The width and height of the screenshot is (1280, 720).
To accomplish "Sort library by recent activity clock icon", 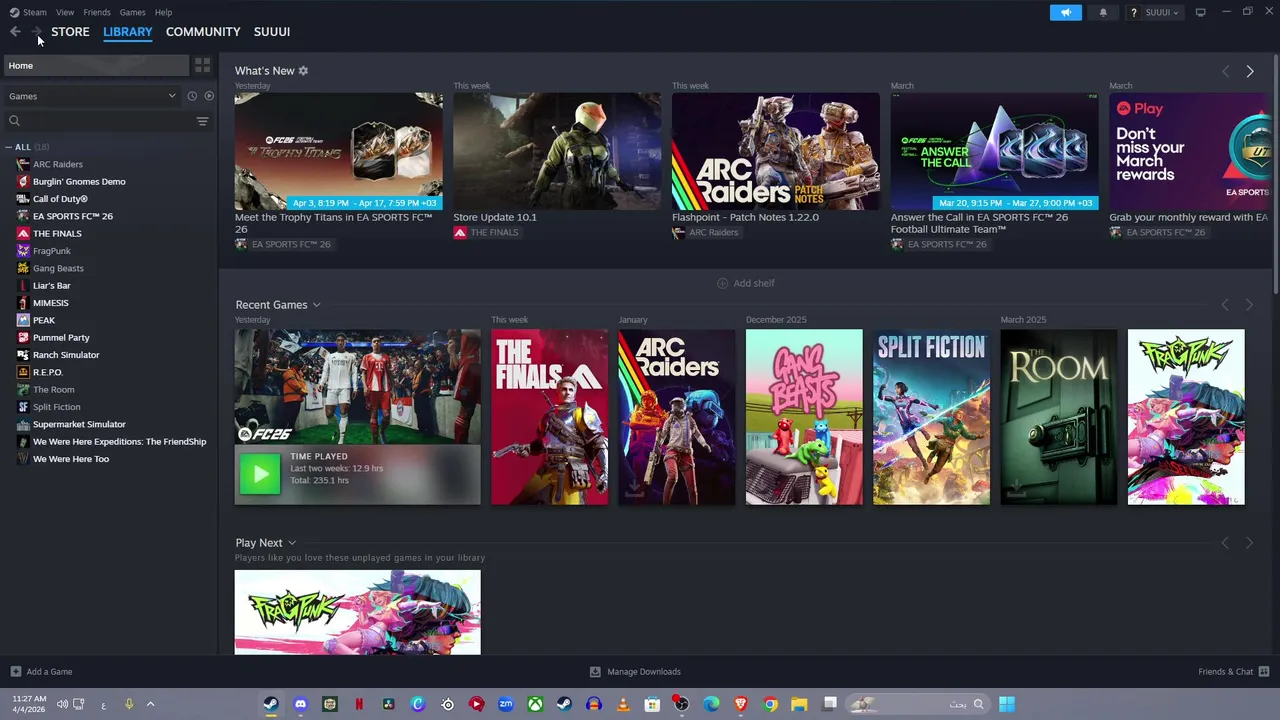I will [192, 96].
